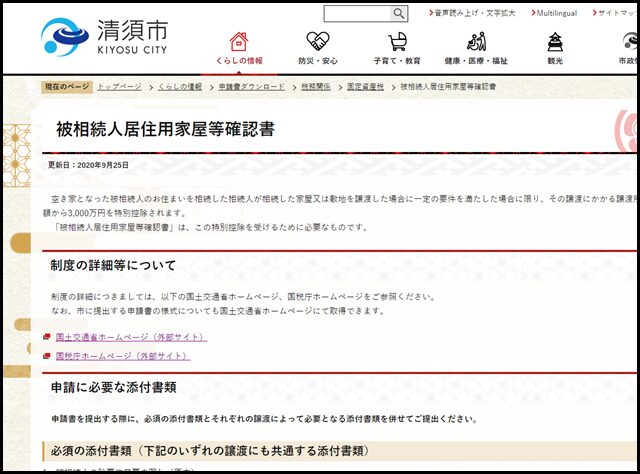Select the 観光 menu label

[555, 61]
